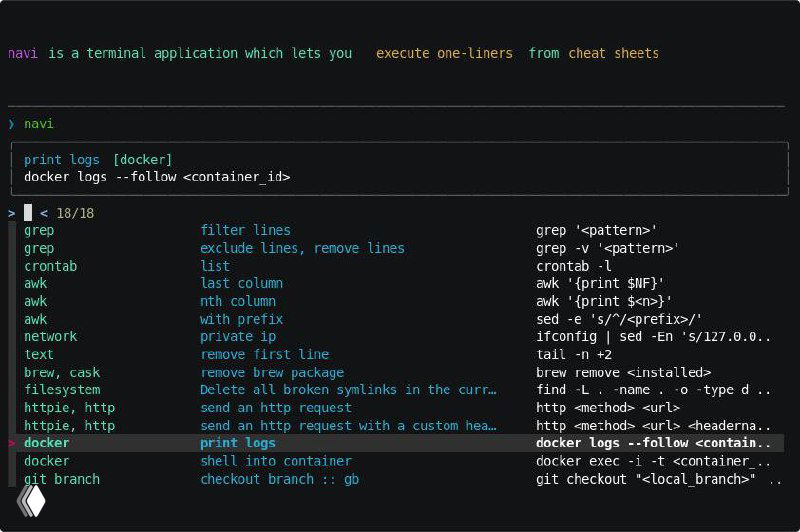Select the awk last column entry
Image resolution: width=800 pixels, height=532 pixels.
point(241,283)
